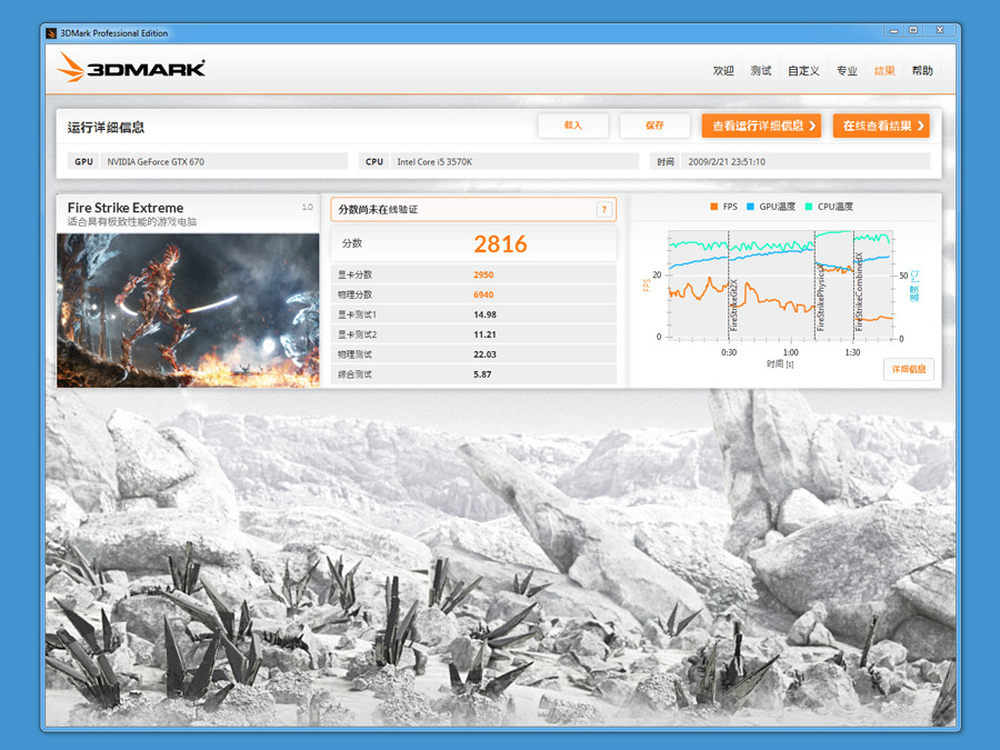
Task: Click the "综合测试" row label
Action: coord(355,374)
